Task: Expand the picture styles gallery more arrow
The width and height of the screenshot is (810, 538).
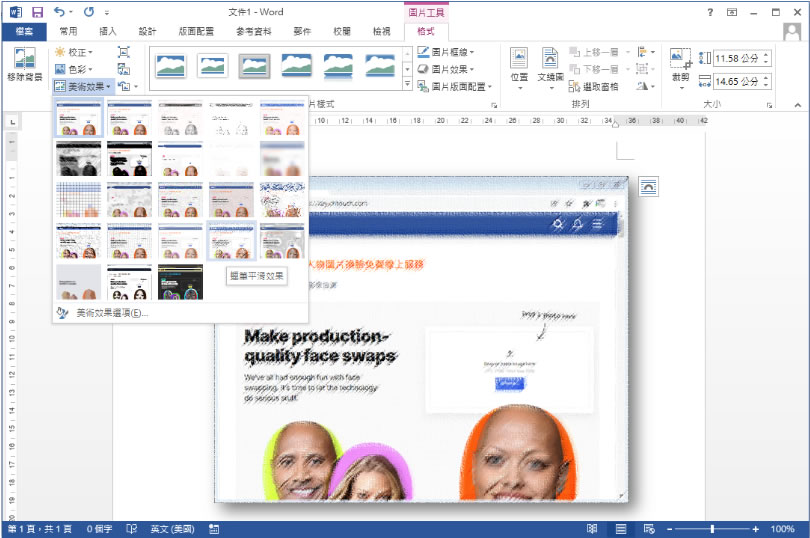Action: (x=407, y=84)
